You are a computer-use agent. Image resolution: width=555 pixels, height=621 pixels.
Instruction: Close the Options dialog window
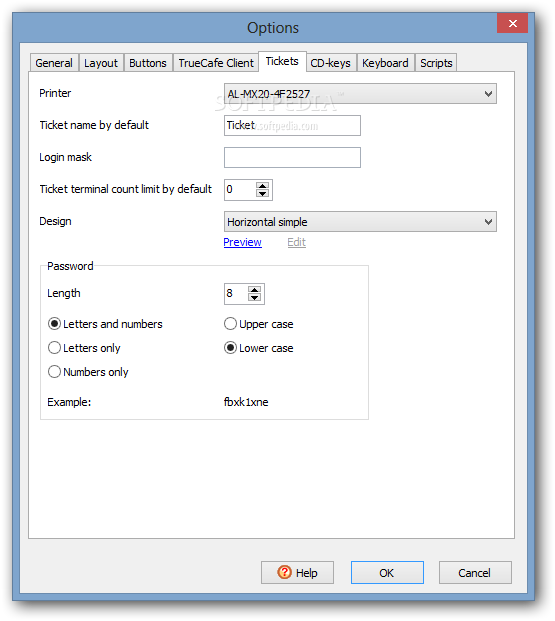[513, 23]
